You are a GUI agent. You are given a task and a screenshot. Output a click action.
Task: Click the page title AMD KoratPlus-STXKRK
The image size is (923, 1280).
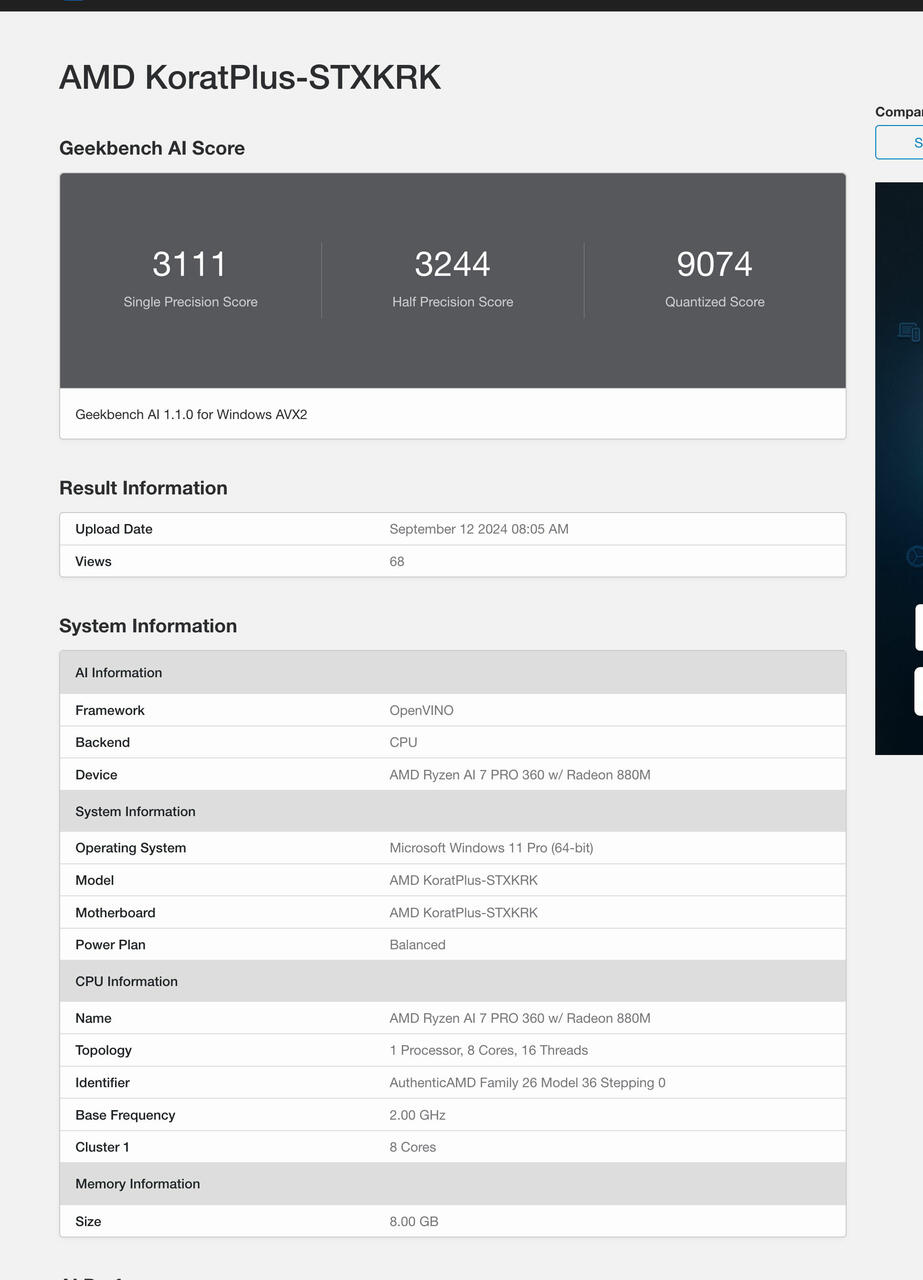point(250,77)
